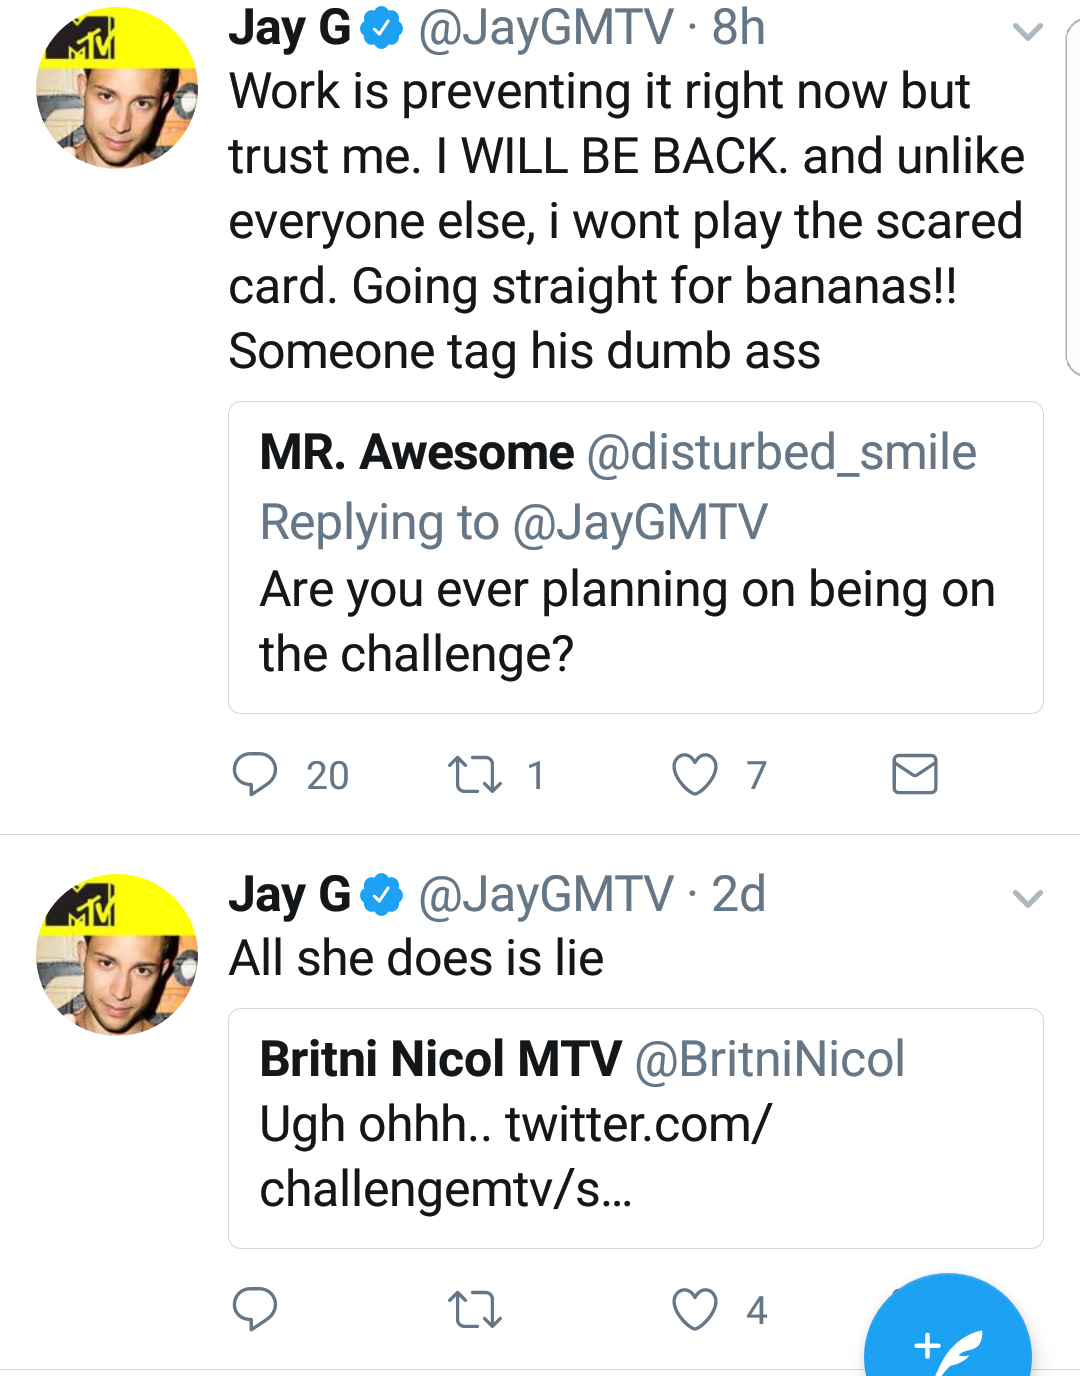The height and width of the screenshot is (1376, 1080).
Task: Tap @JayGMTV handle on the 2d tweet
Action: pos(546,894)
